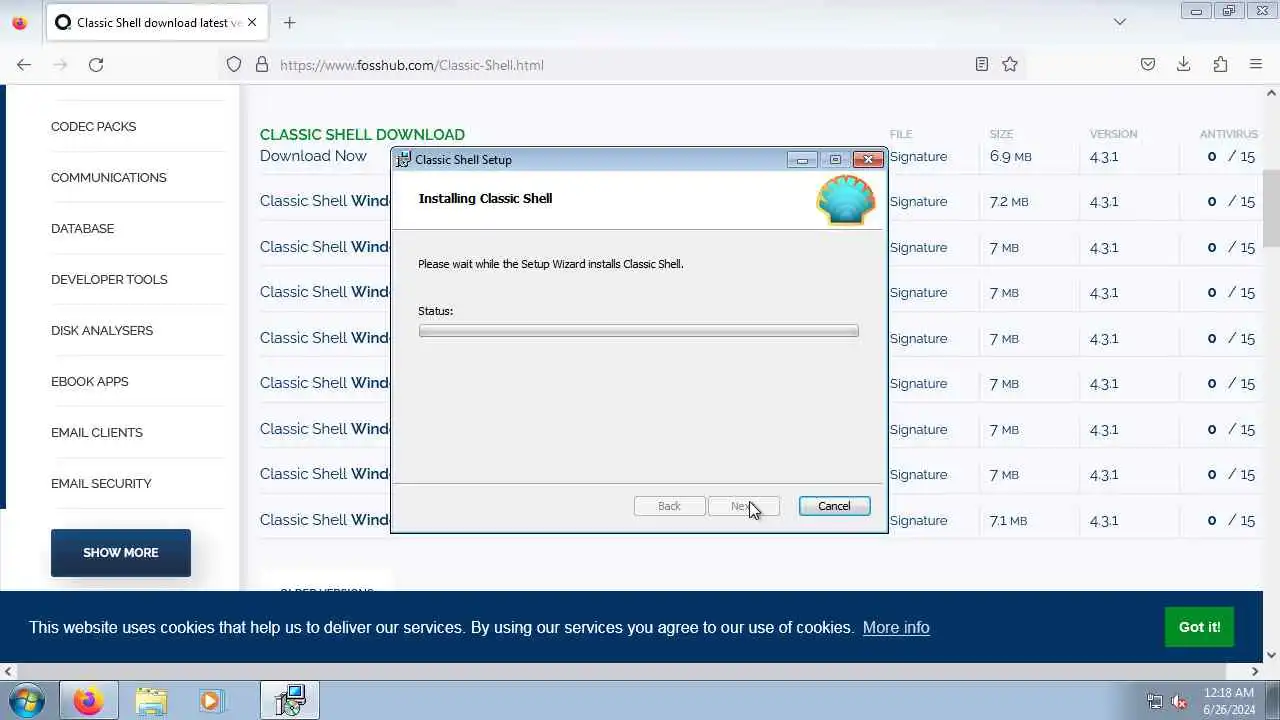The width and height of the screenshot is (1280, 720).
Task: Click the muted volume tray icon
Action: point(1179,702)
